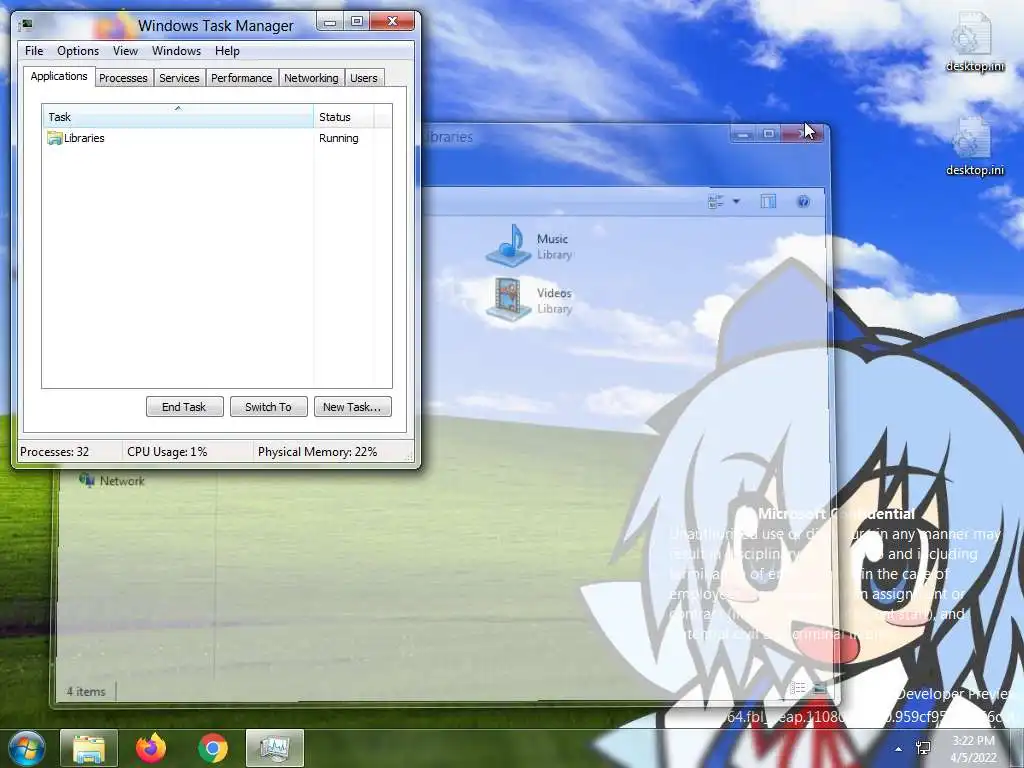
Task: Switch to the Networking tab
Action: click(x=312, y=78)
